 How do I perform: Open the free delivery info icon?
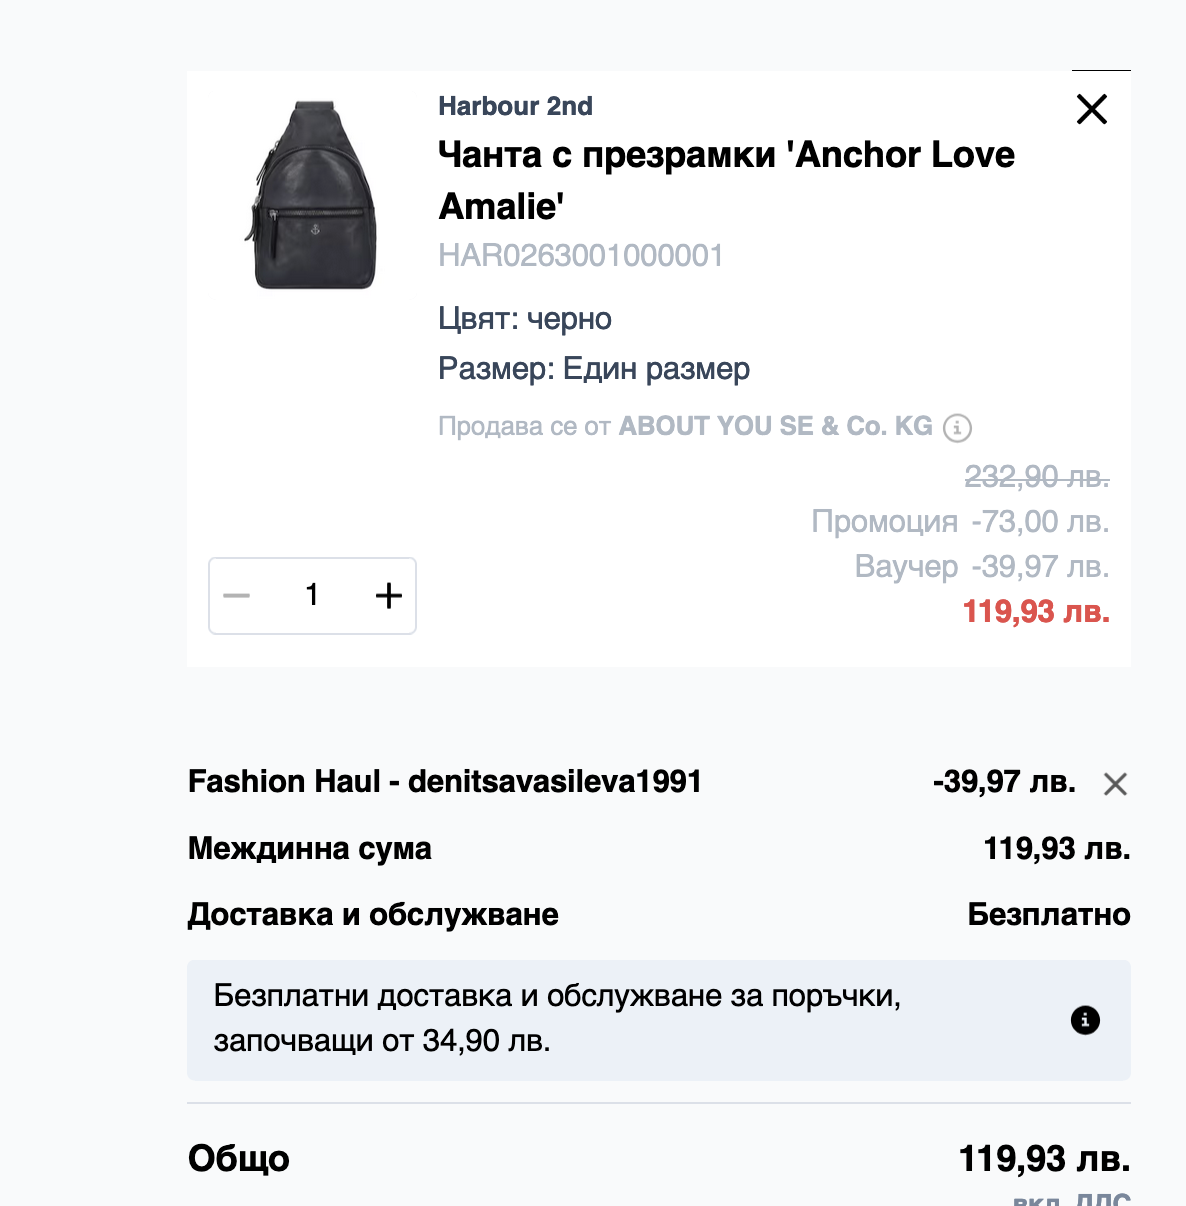coord(1085,1020)
